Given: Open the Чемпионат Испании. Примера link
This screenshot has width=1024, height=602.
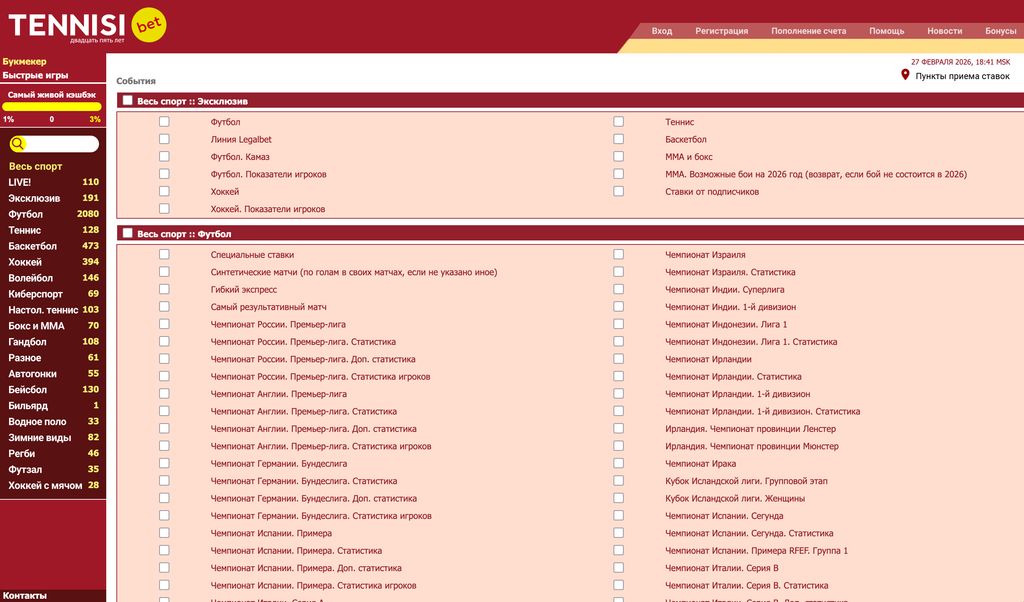Looking at the screenshot, I should 271,533.
